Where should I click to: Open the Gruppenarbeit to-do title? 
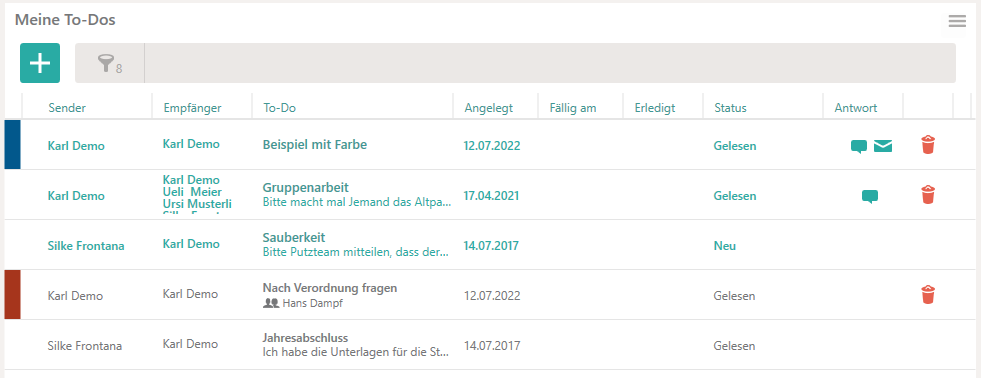coord(305,188)
